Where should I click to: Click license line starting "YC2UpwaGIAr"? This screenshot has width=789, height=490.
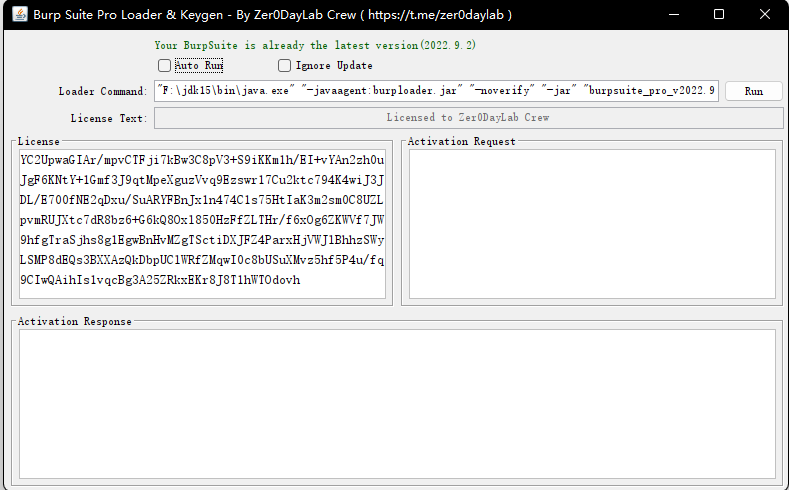pyautogui.click(x=202, y=160)
